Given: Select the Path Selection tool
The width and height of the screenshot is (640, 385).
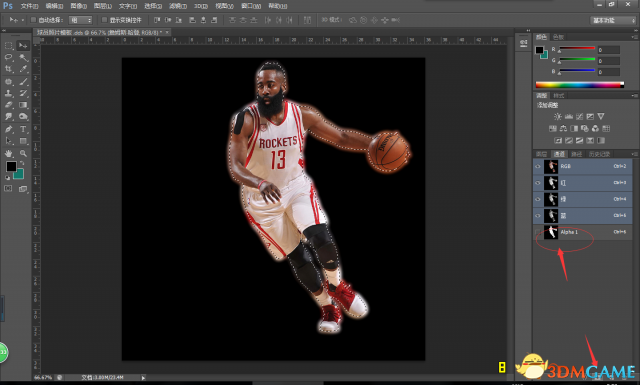Looking at the screenshot, I should click(x=9, y=141).
